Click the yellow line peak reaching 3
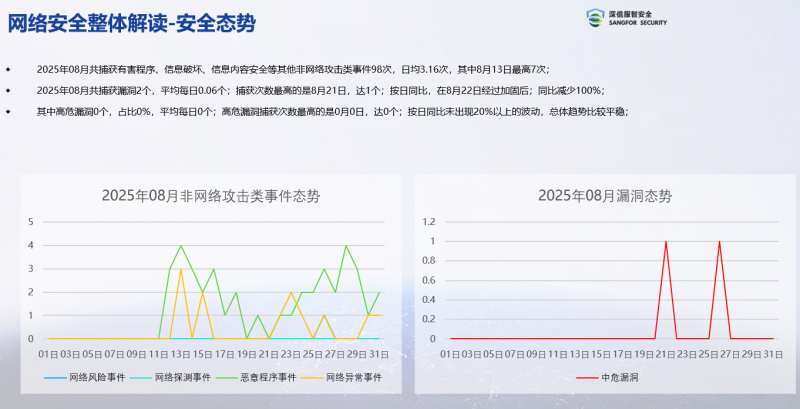 tap(181, 269)
